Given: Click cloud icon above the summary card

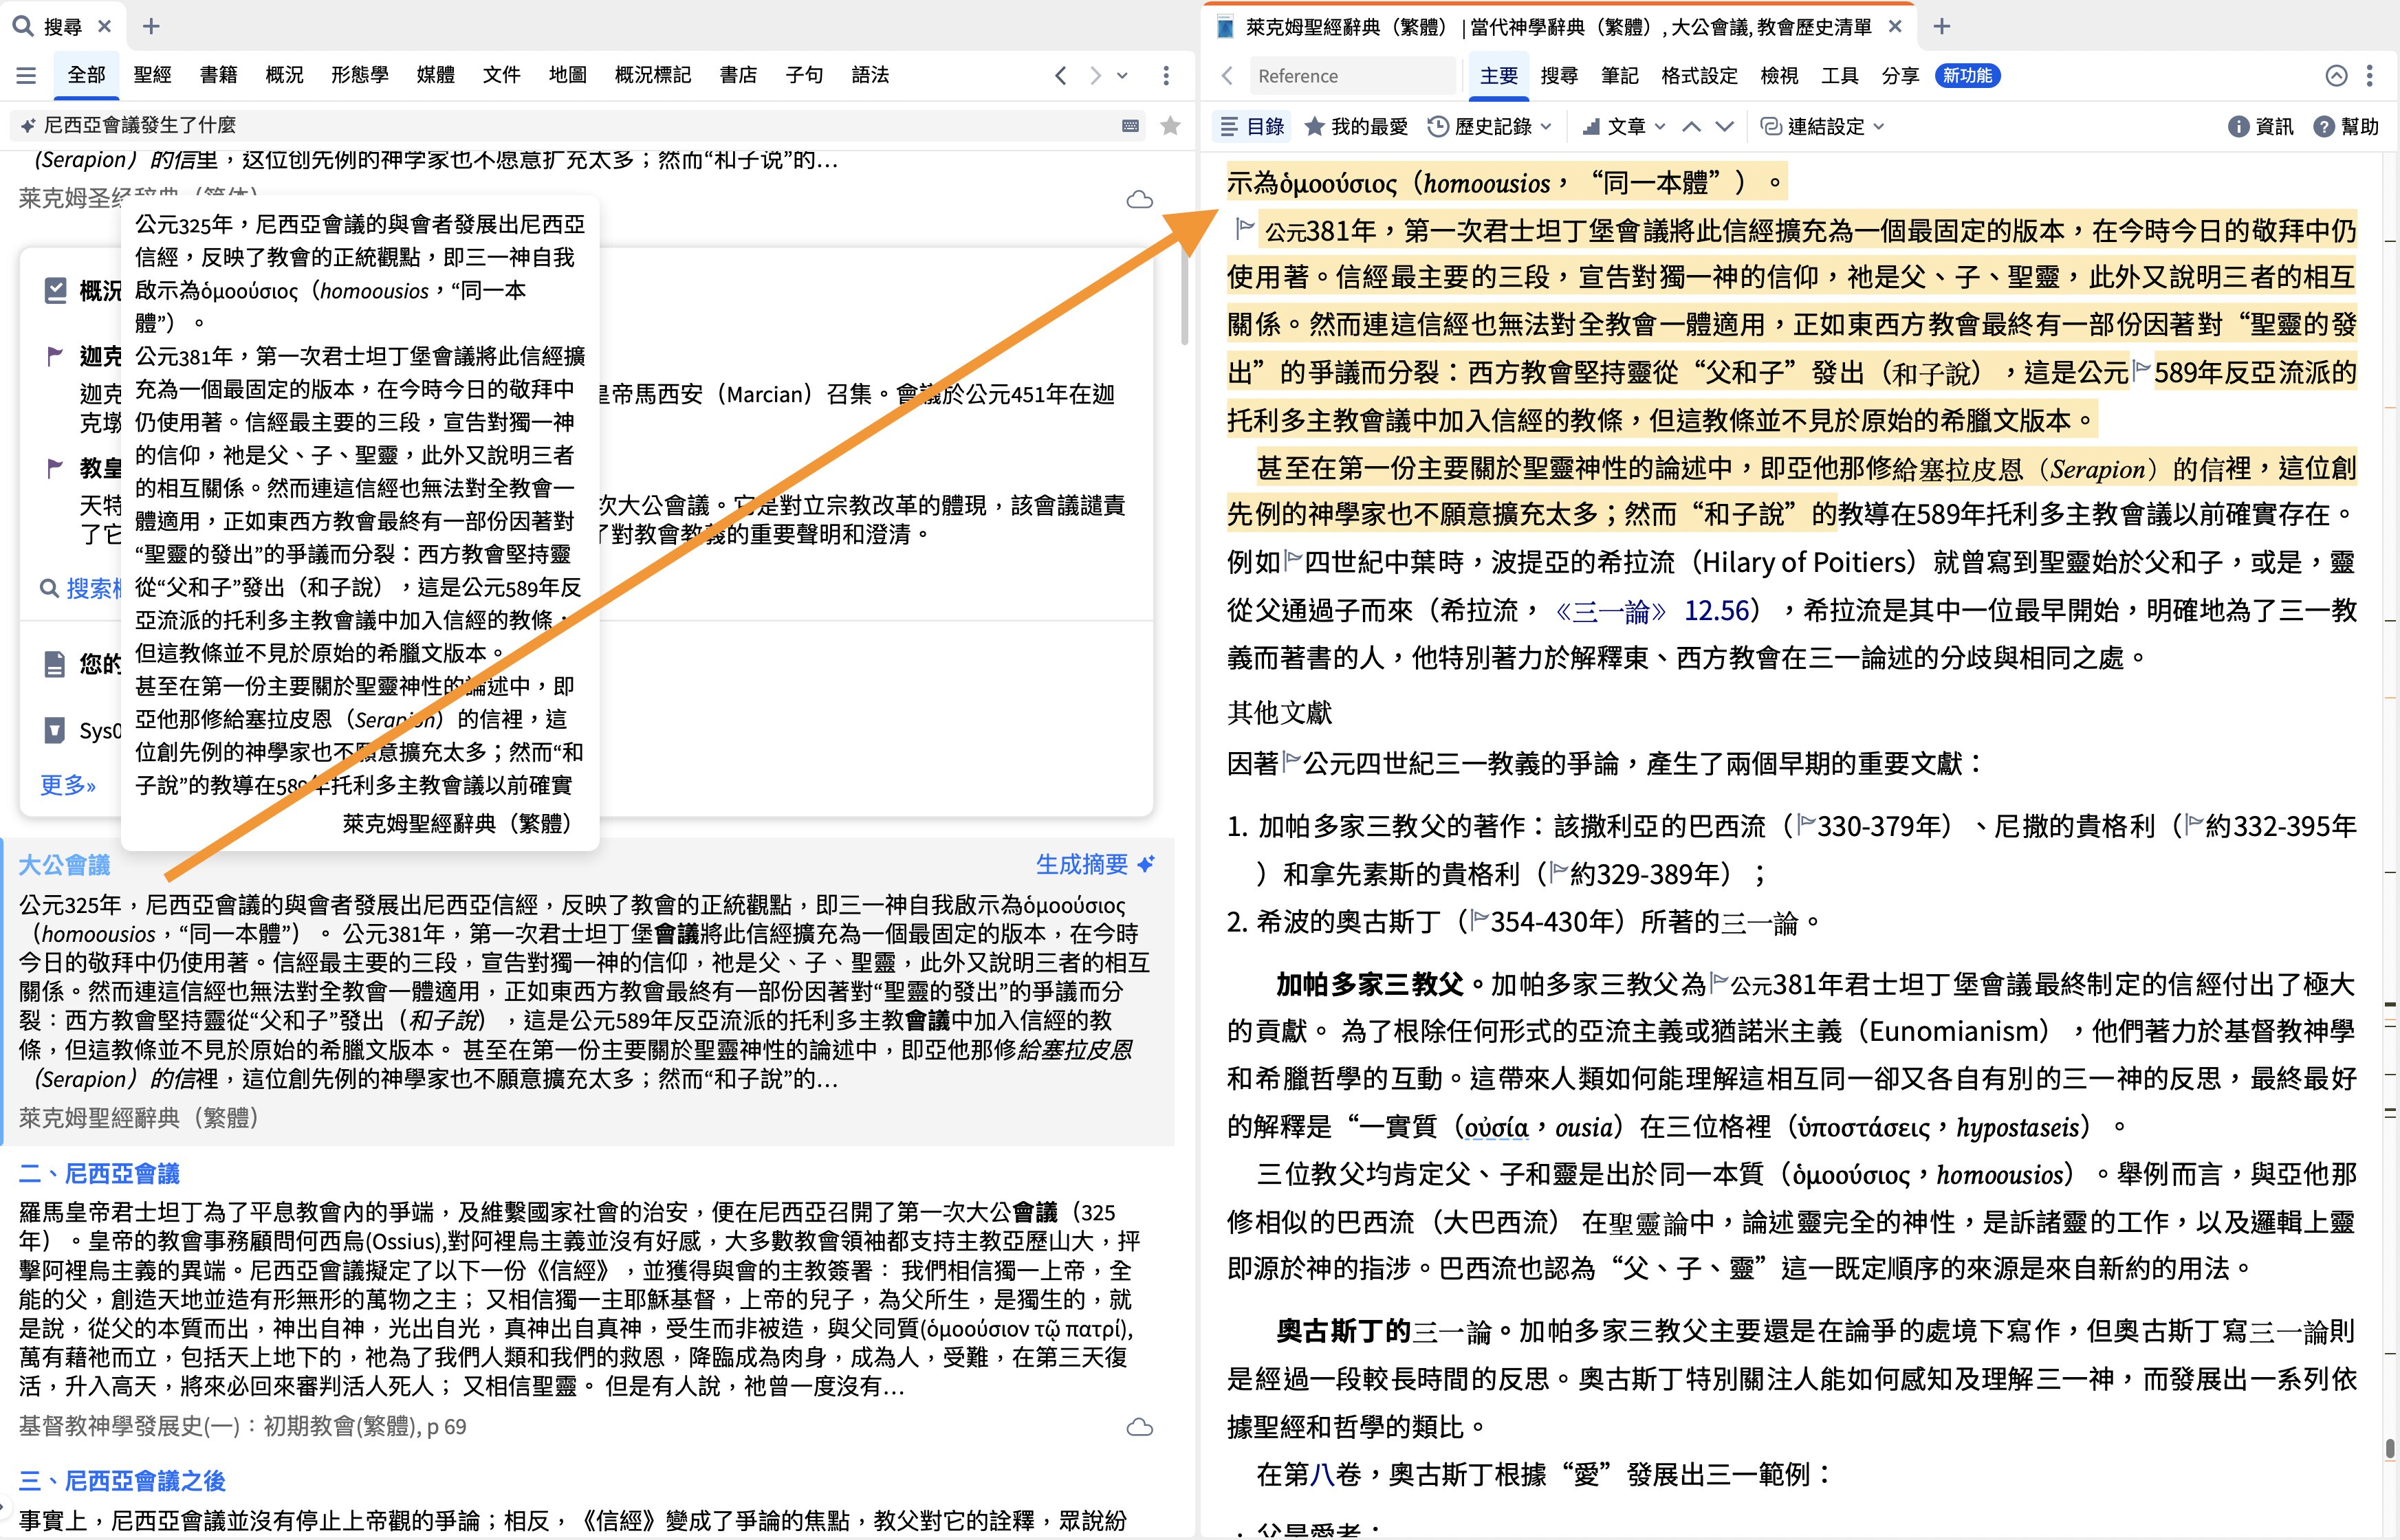Looking at the screenshot, I should pyautogui.click(x=1140, y=200).
